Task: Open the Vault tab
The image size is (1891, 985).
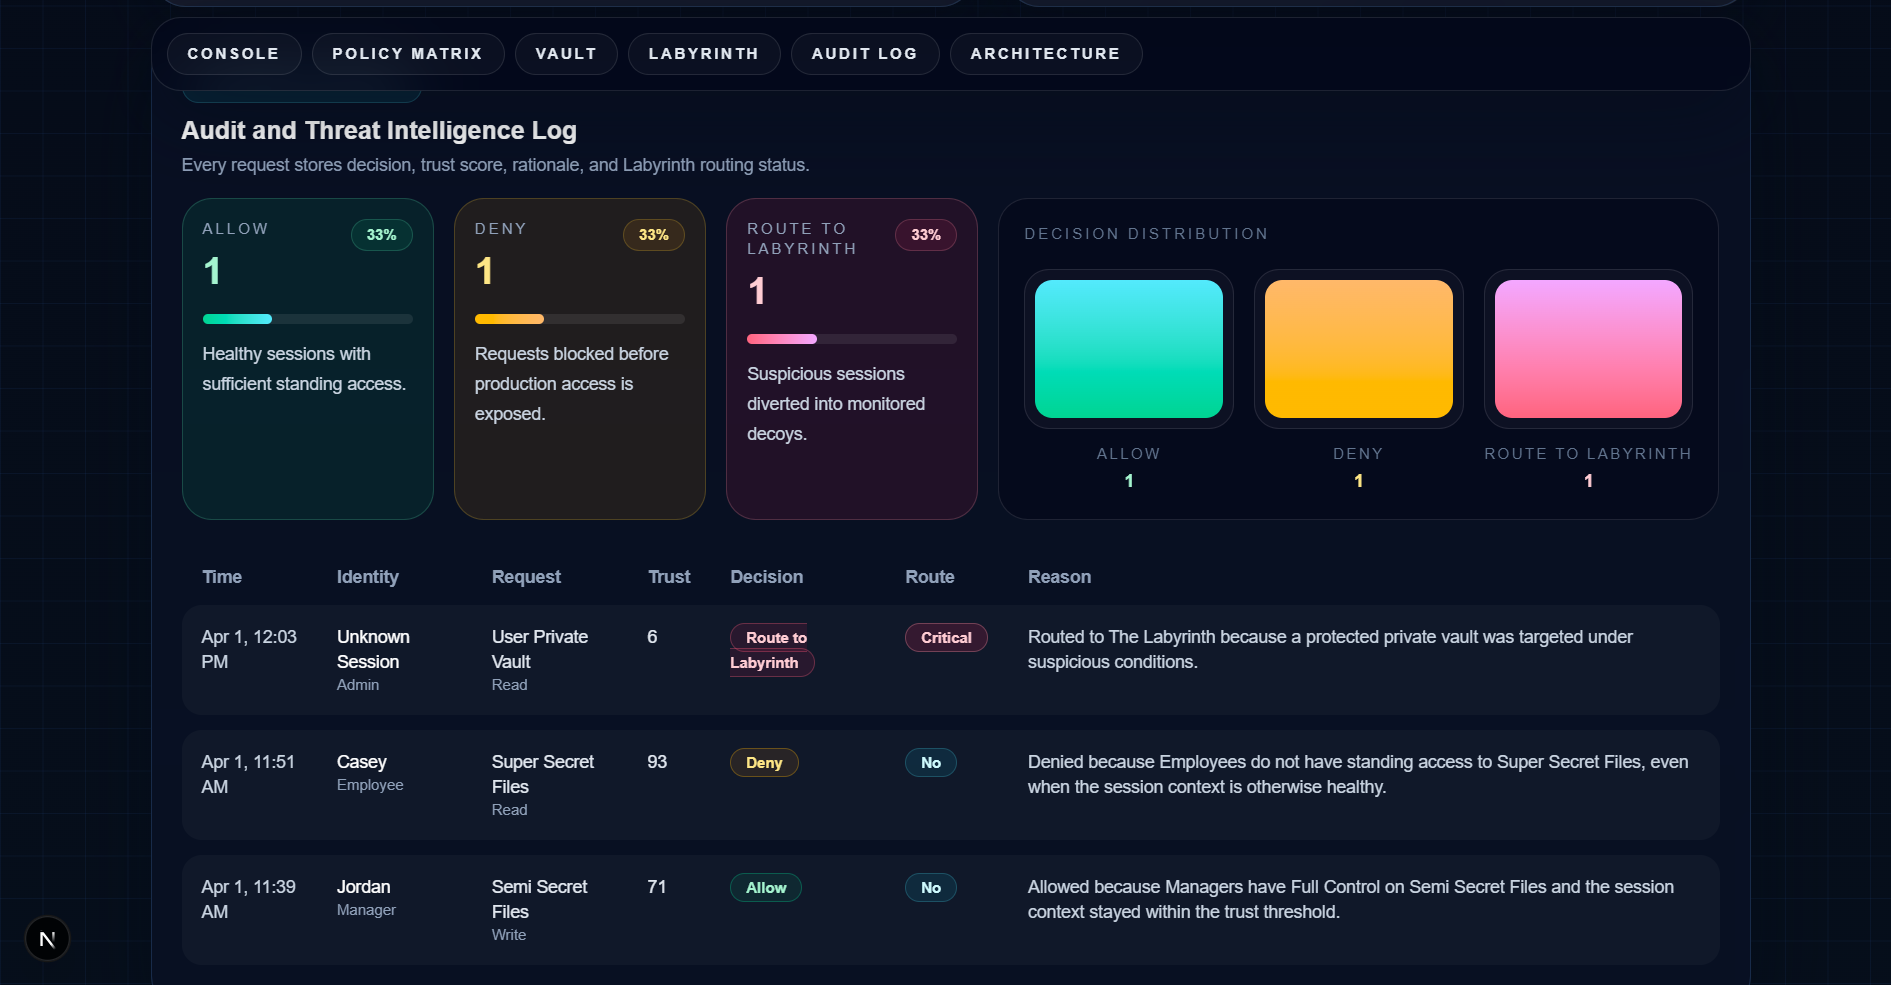Action: coord(565,53)
